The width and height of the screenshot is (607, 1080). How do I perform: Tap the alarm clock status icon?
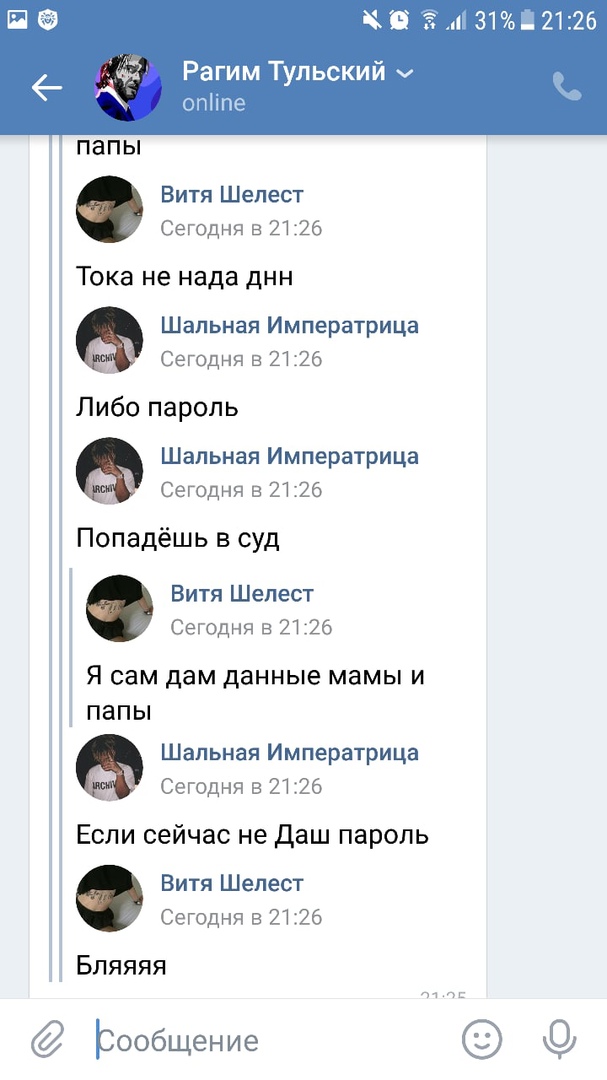pos(399,19)
